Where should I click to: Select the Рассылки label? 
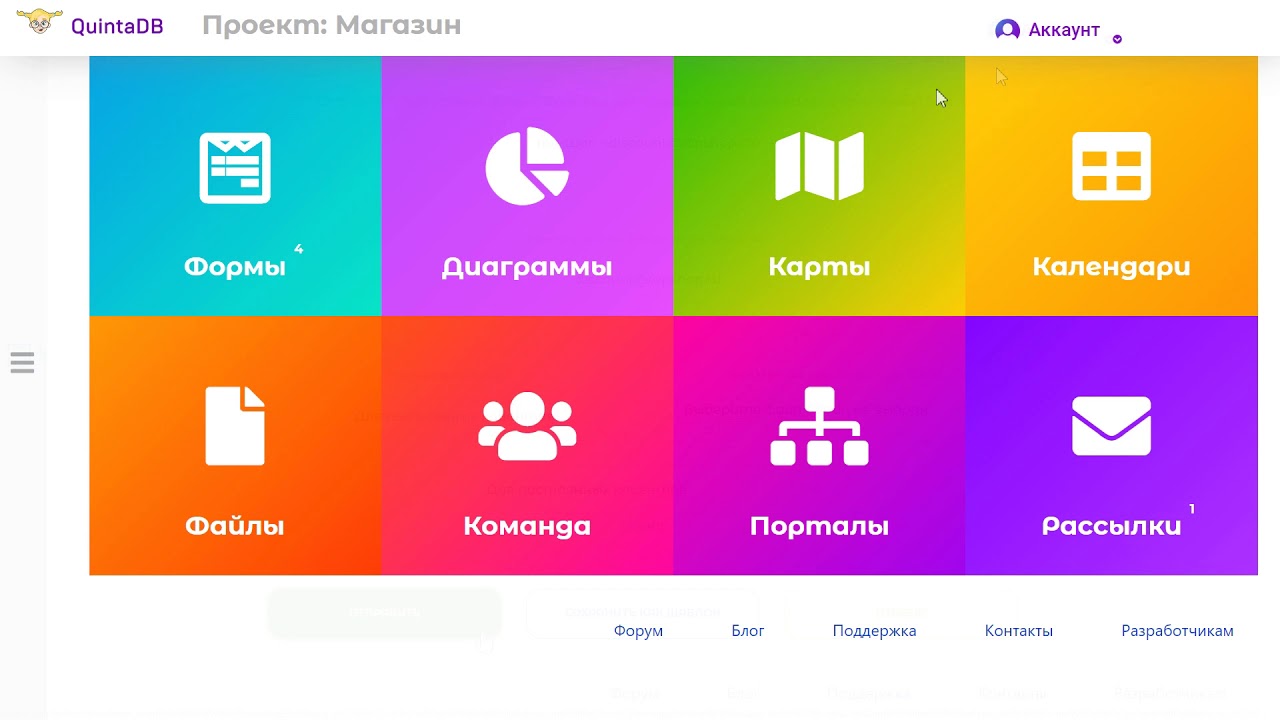(x=1111, y=526)
